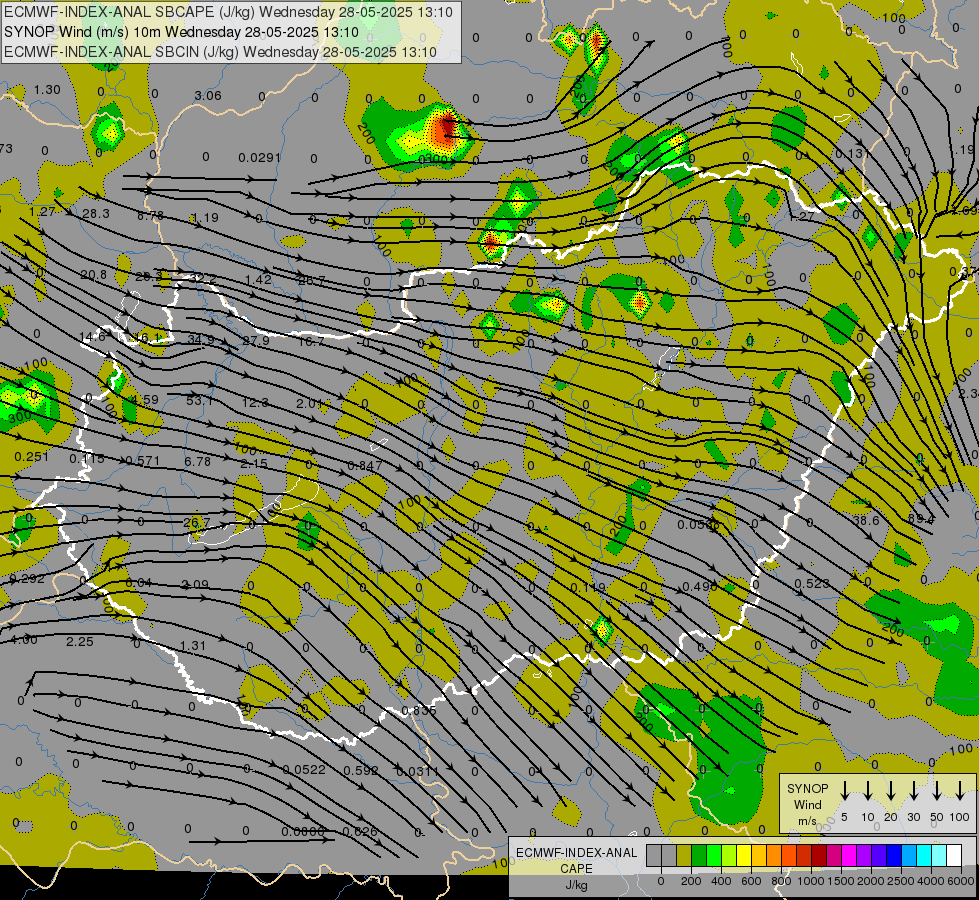Click the map value 27.9

tap(256, 340)
